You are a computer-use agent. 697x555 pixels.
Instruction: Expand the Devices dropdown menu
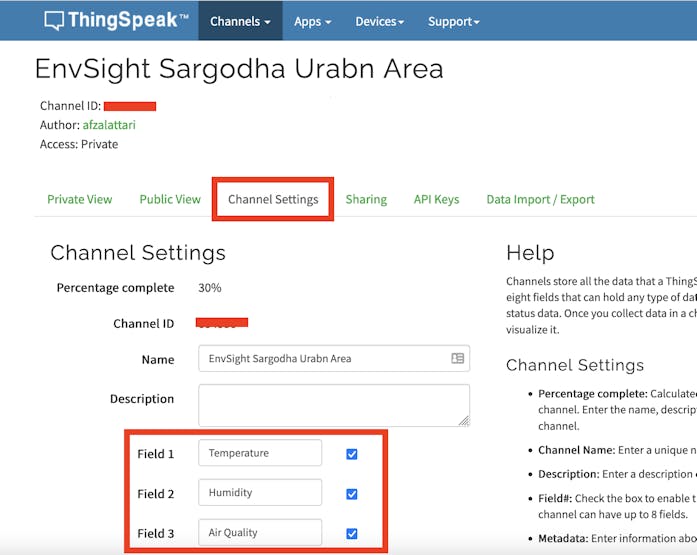[379, 21]
